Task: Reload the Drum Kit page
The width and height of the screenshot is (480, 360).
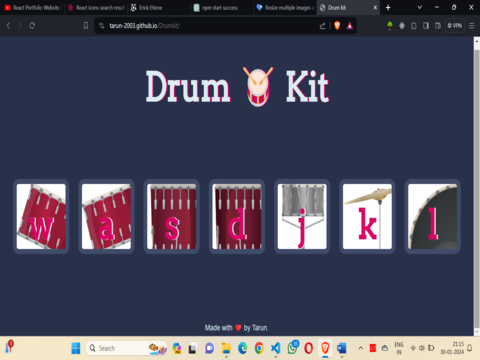Action: pos(32,26)
